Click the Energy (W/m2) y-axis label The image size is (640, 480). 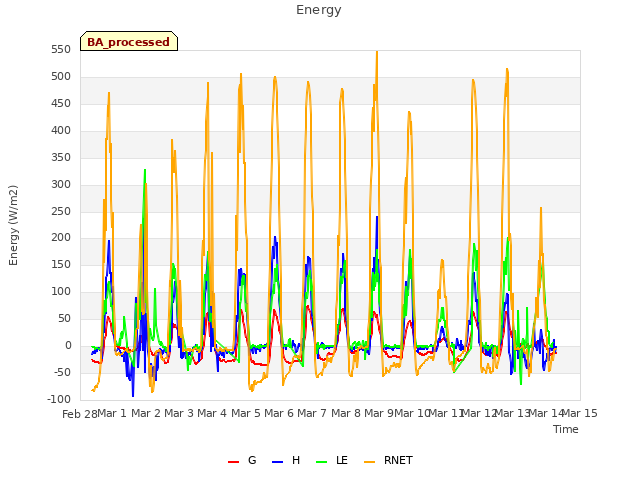coord(13,225)
